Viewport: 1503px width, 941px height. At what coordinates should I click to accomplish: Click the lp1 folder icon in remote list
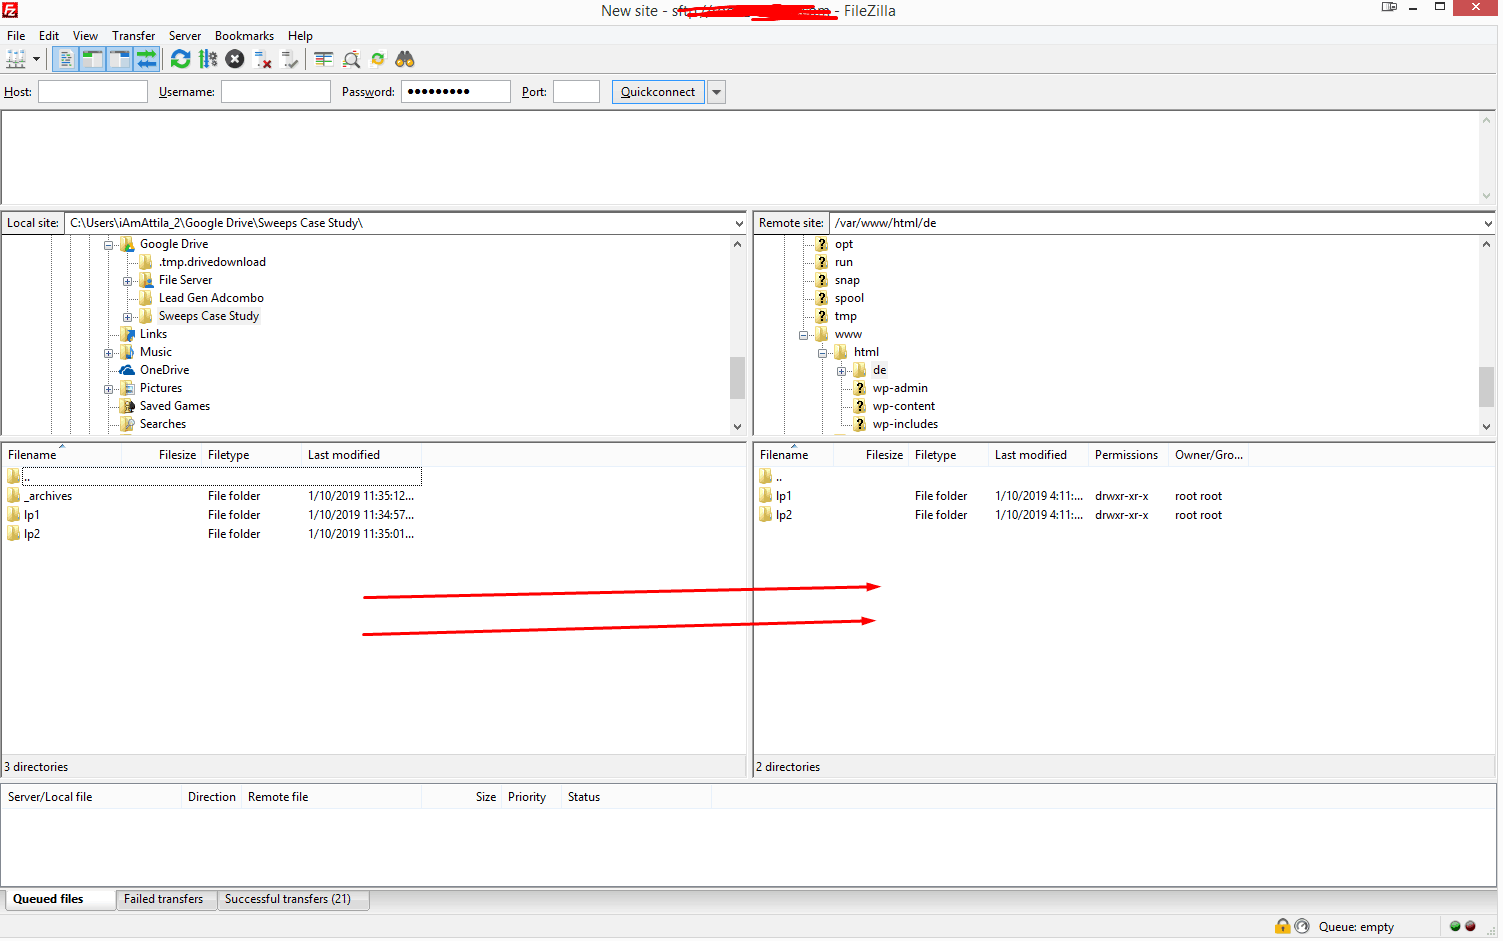point(766,495)
